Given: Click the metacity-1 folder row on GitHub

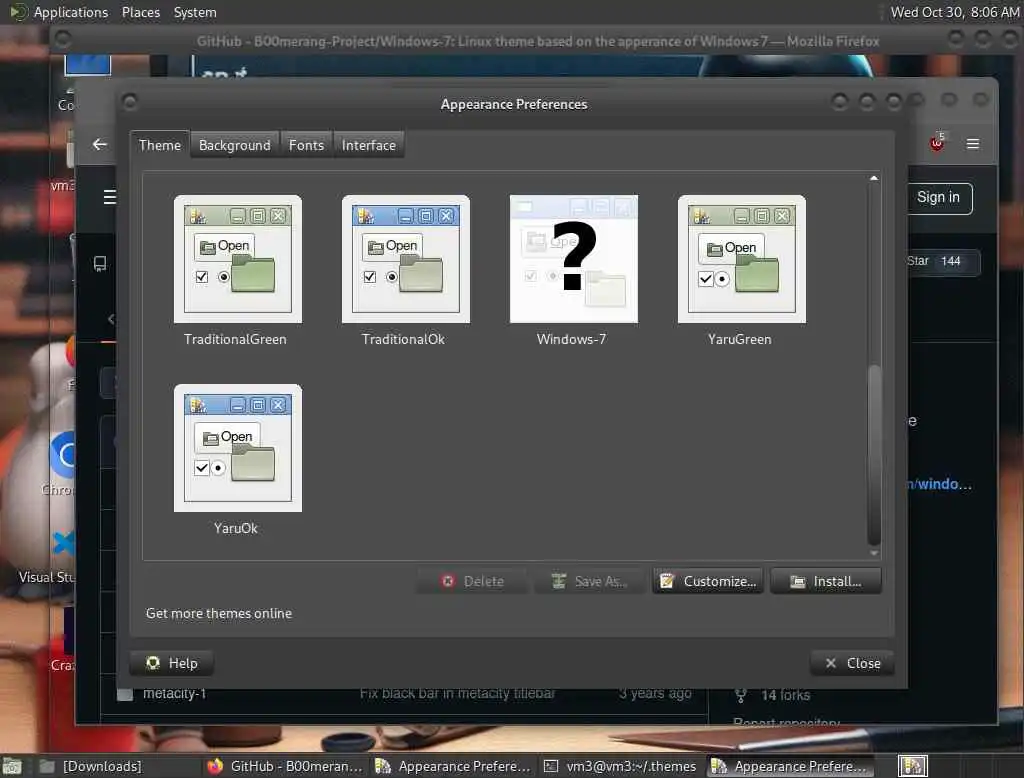Looking at the screenshot, I should 405,694.
